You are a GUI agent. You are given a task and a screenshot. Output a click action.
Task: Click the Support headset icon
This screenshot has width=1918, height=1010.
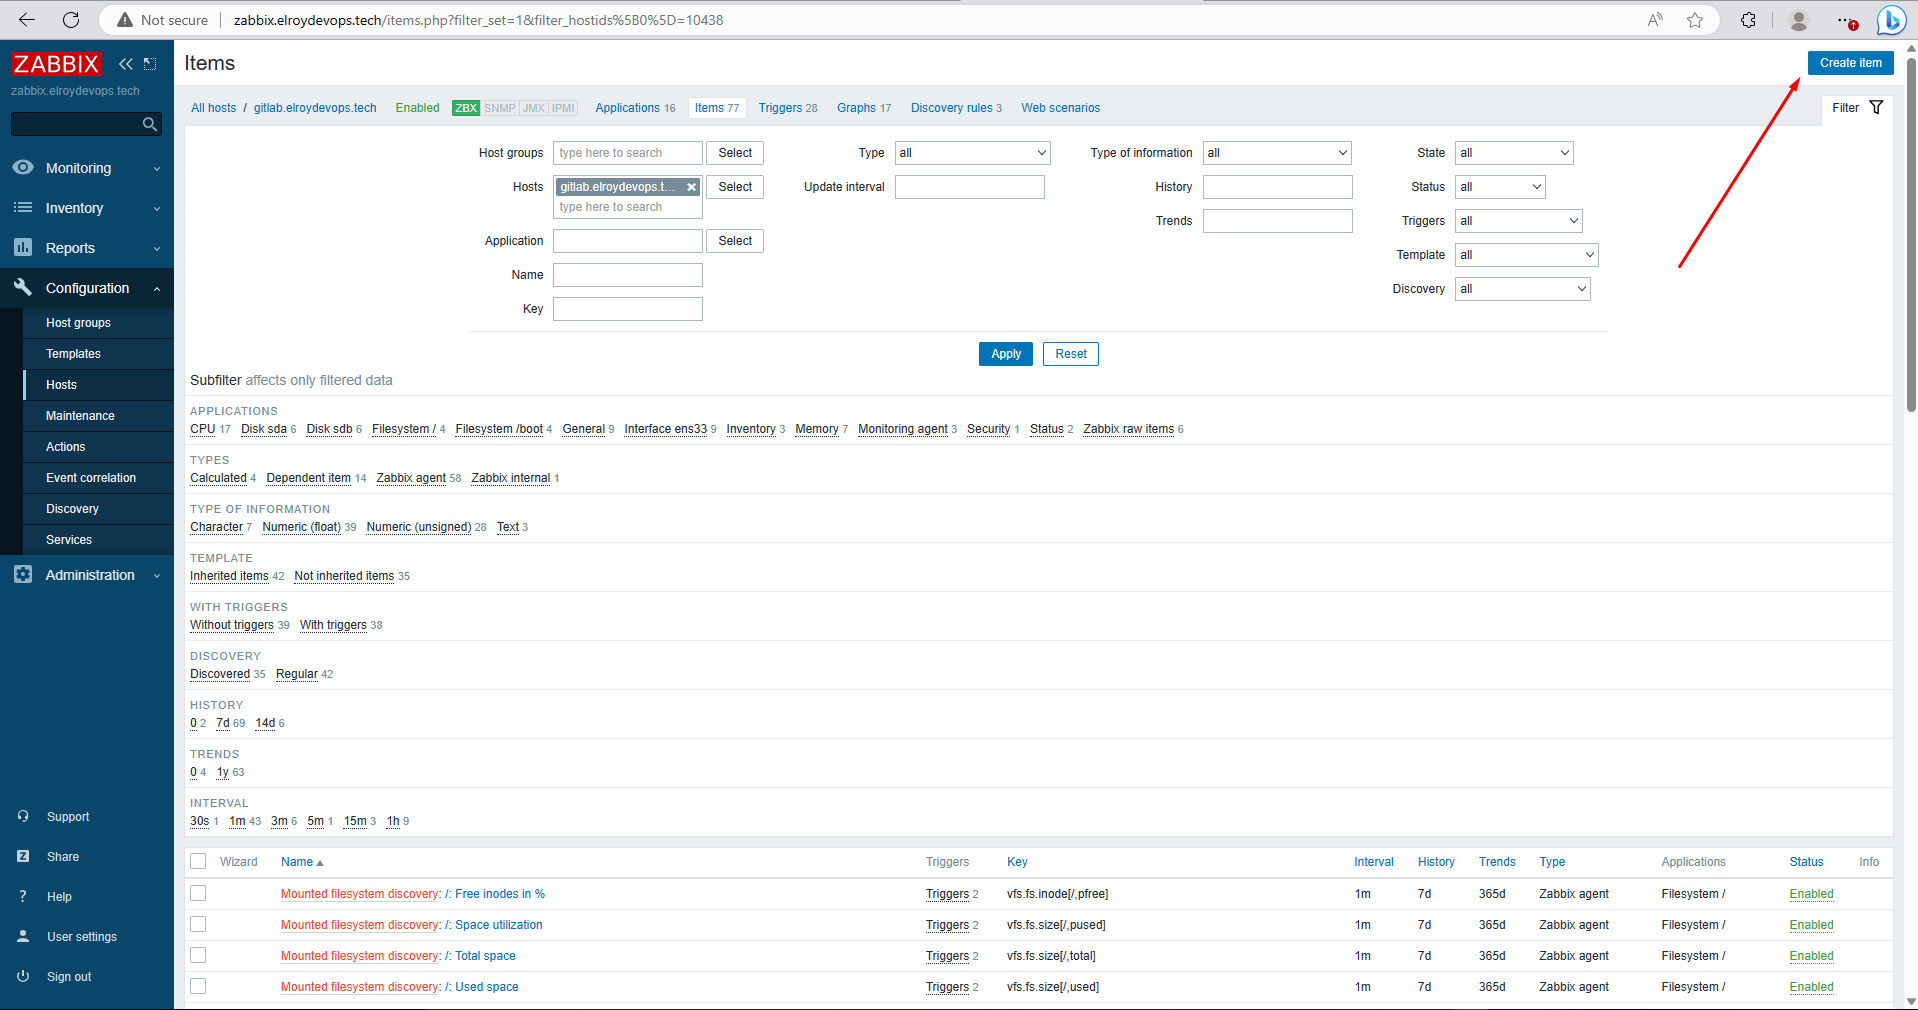pyautogui.click(x=23, y=816)
